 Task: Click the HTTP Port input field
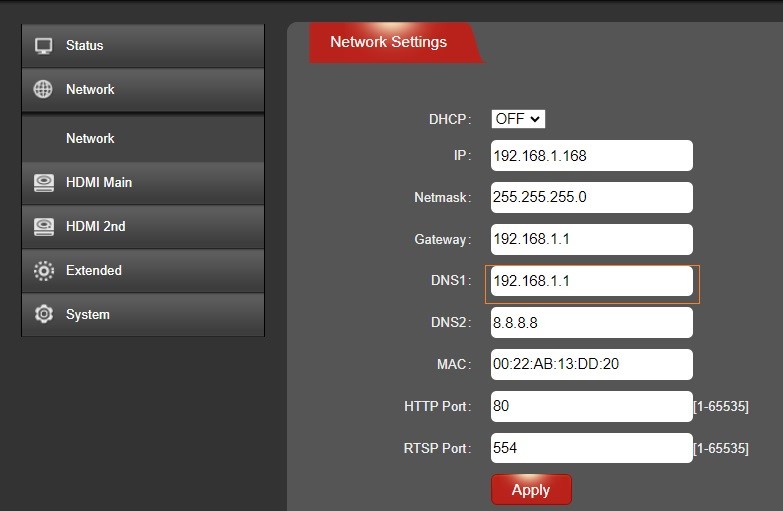coord(591,407)
